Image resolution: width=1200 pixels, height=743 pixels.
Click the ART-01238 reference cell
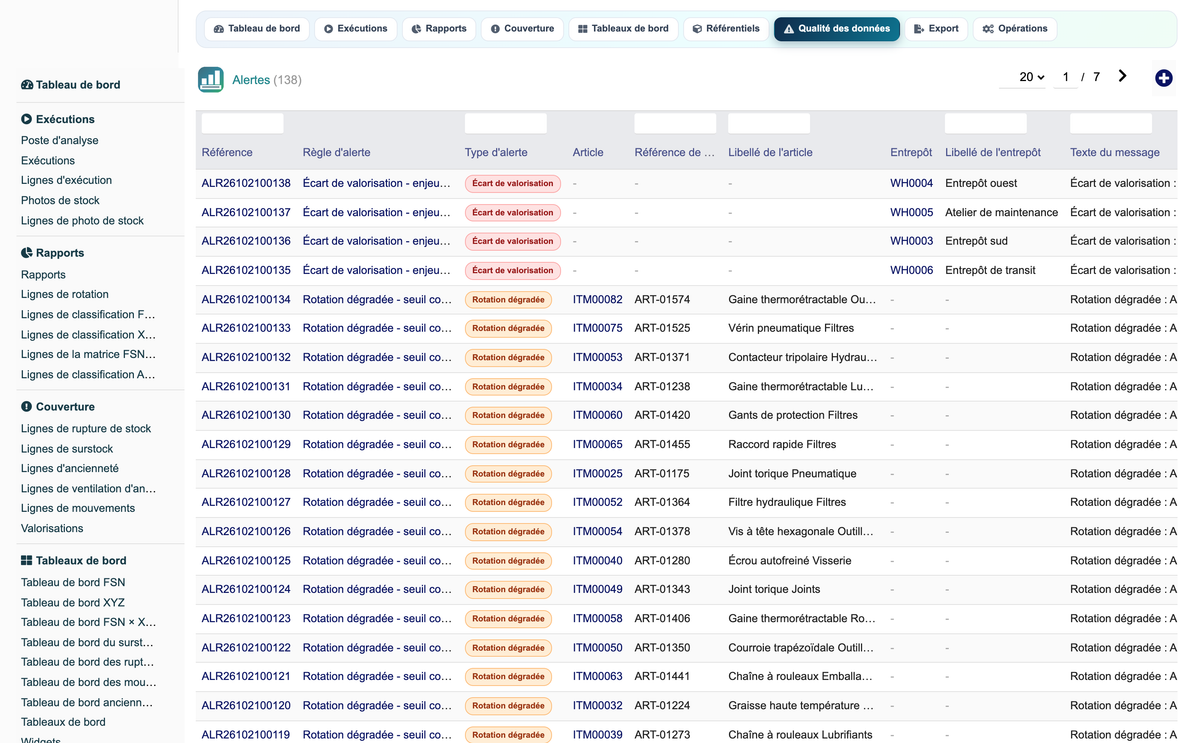pos(663,387)
